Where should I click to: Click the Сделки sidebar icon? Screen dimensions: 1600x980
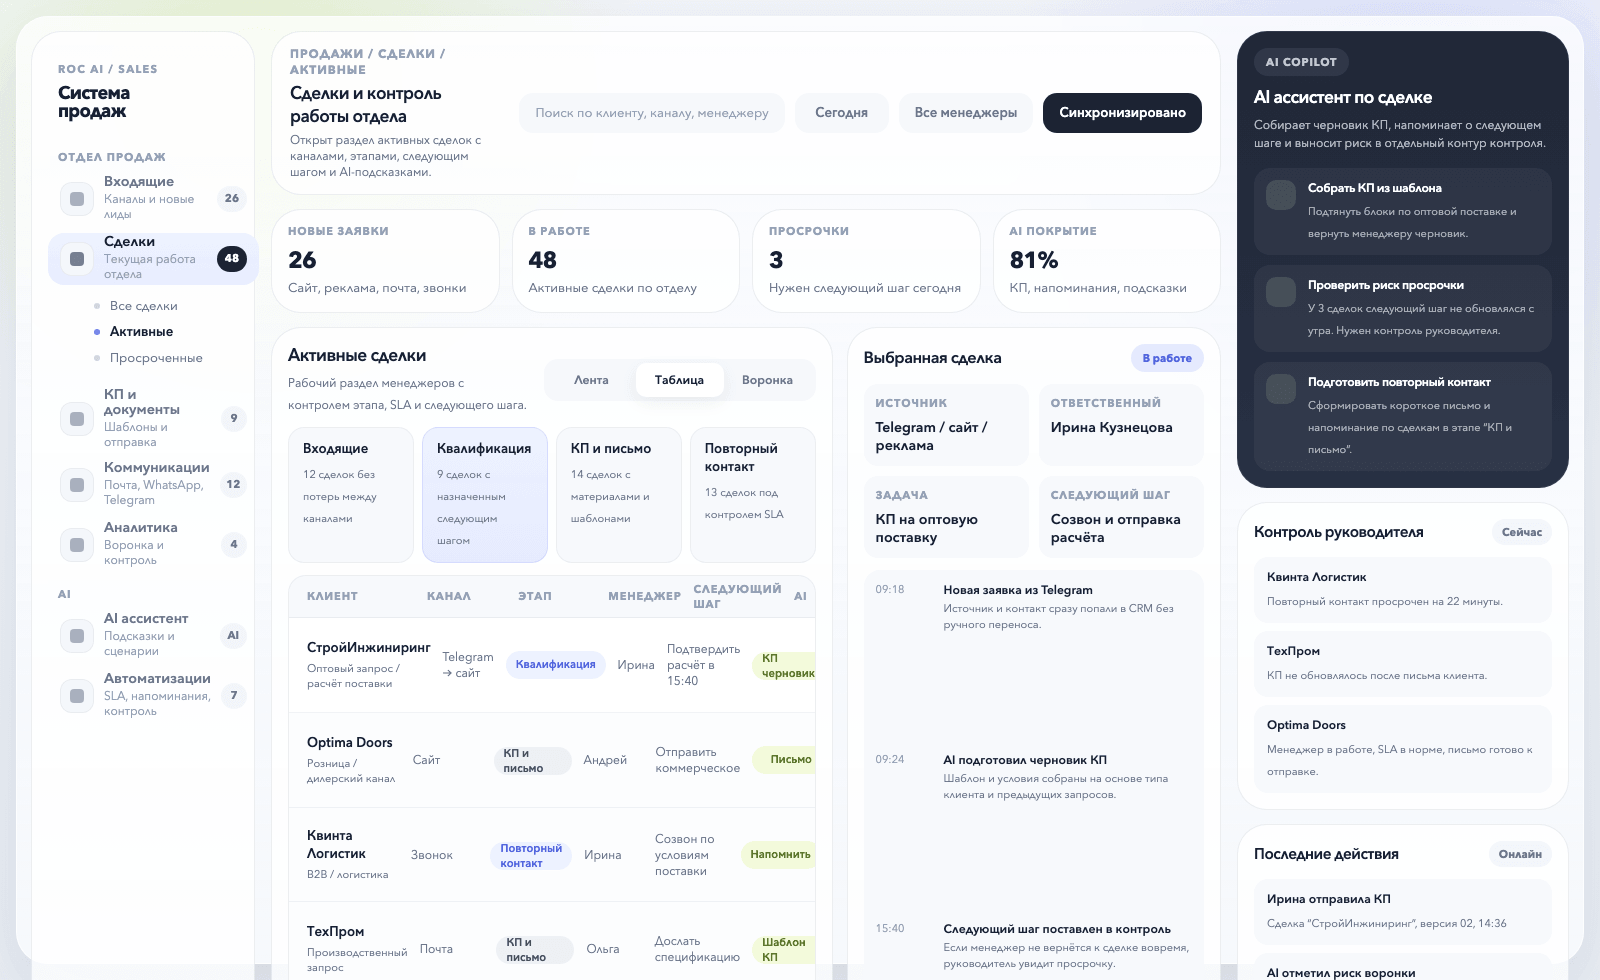77,258
